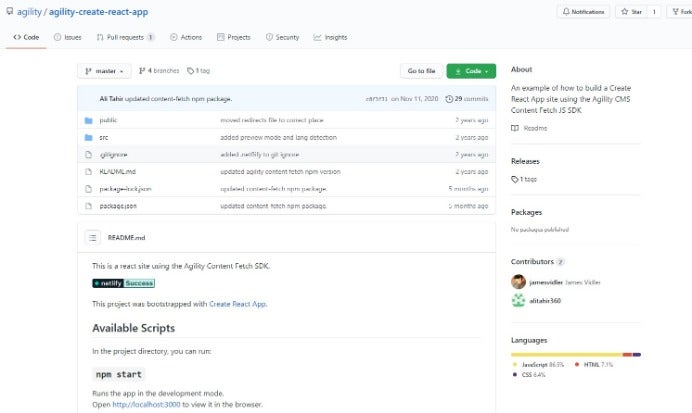Open the Insights tab

tap(330, 37)
